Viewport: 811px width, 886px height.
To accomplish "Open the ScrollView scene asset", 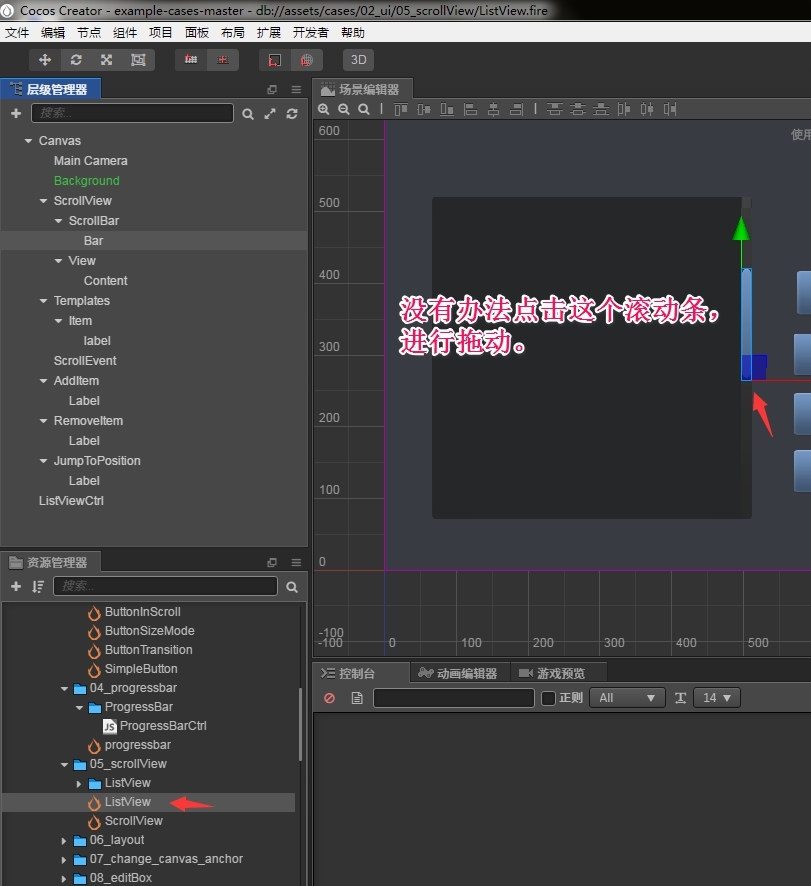I will 133,821.
